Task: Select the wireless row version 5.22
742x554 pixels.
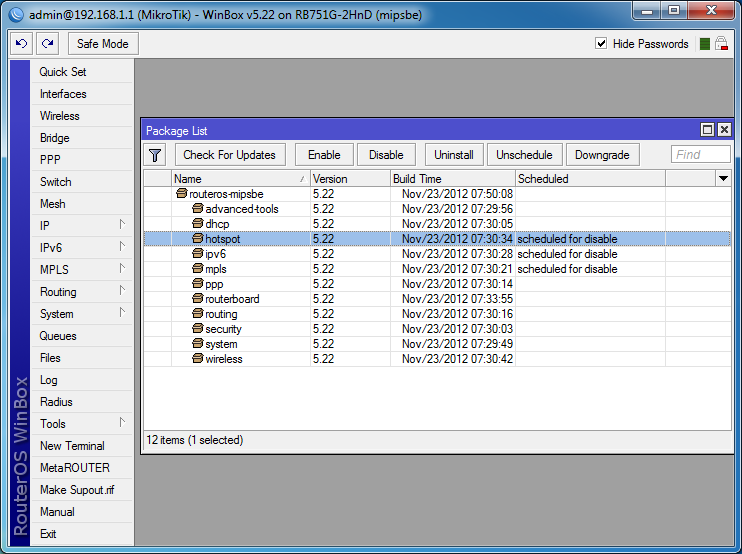Action: pyautogui.click(x=350, y=359)
